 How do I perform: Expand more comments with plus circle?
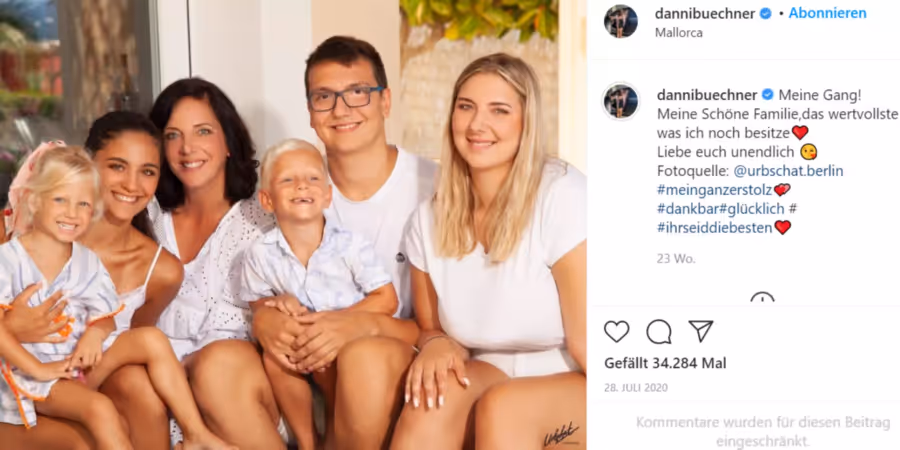click(762, 298)
